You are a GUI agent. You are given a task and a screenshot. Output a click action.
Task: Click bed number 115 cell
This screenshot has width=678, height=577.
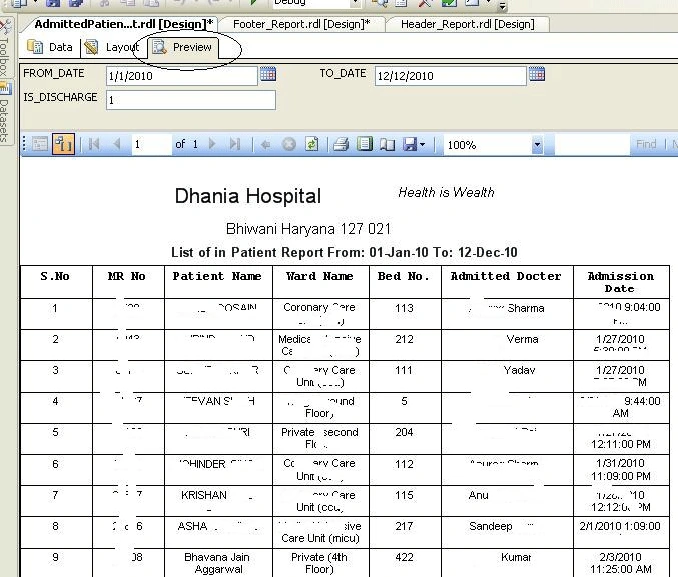point(405,501)
